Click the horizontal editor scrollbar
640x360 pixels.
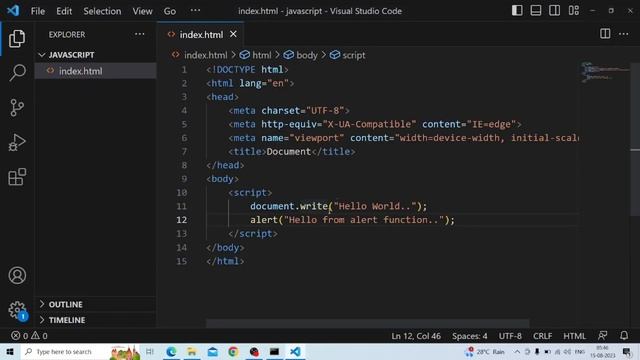367,324
